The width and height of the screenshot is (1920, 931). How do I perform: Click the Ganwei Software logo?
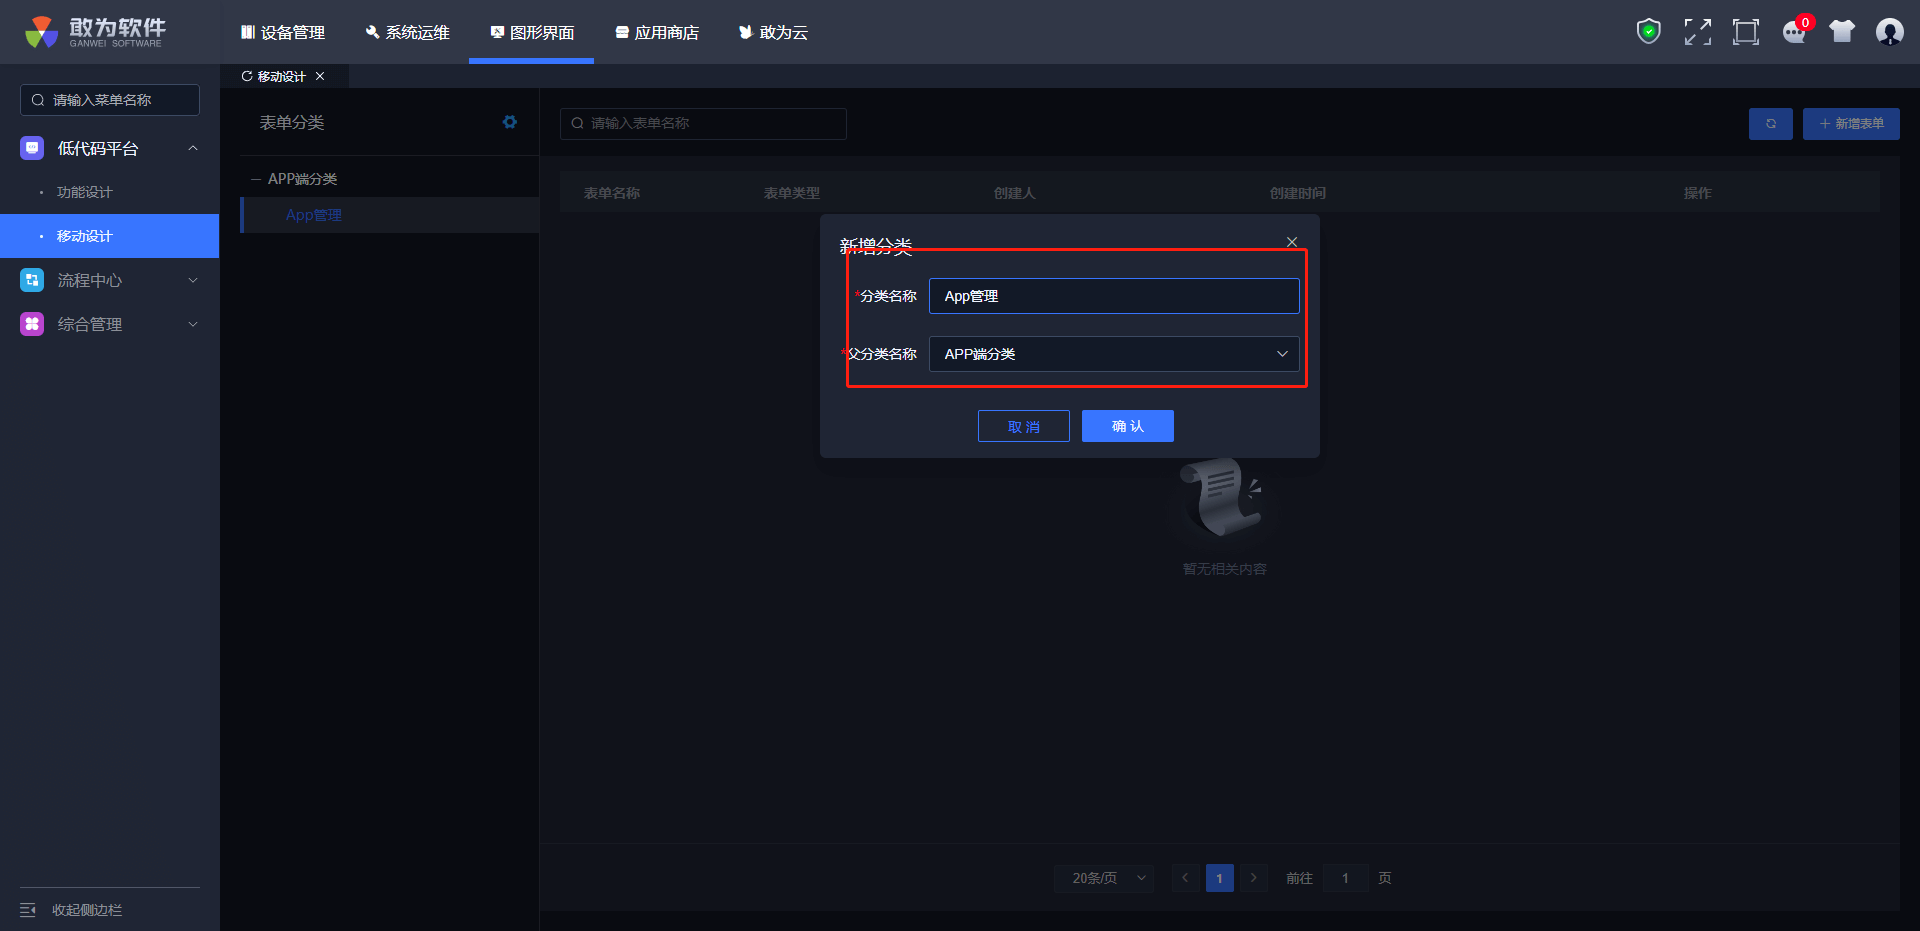96,32
